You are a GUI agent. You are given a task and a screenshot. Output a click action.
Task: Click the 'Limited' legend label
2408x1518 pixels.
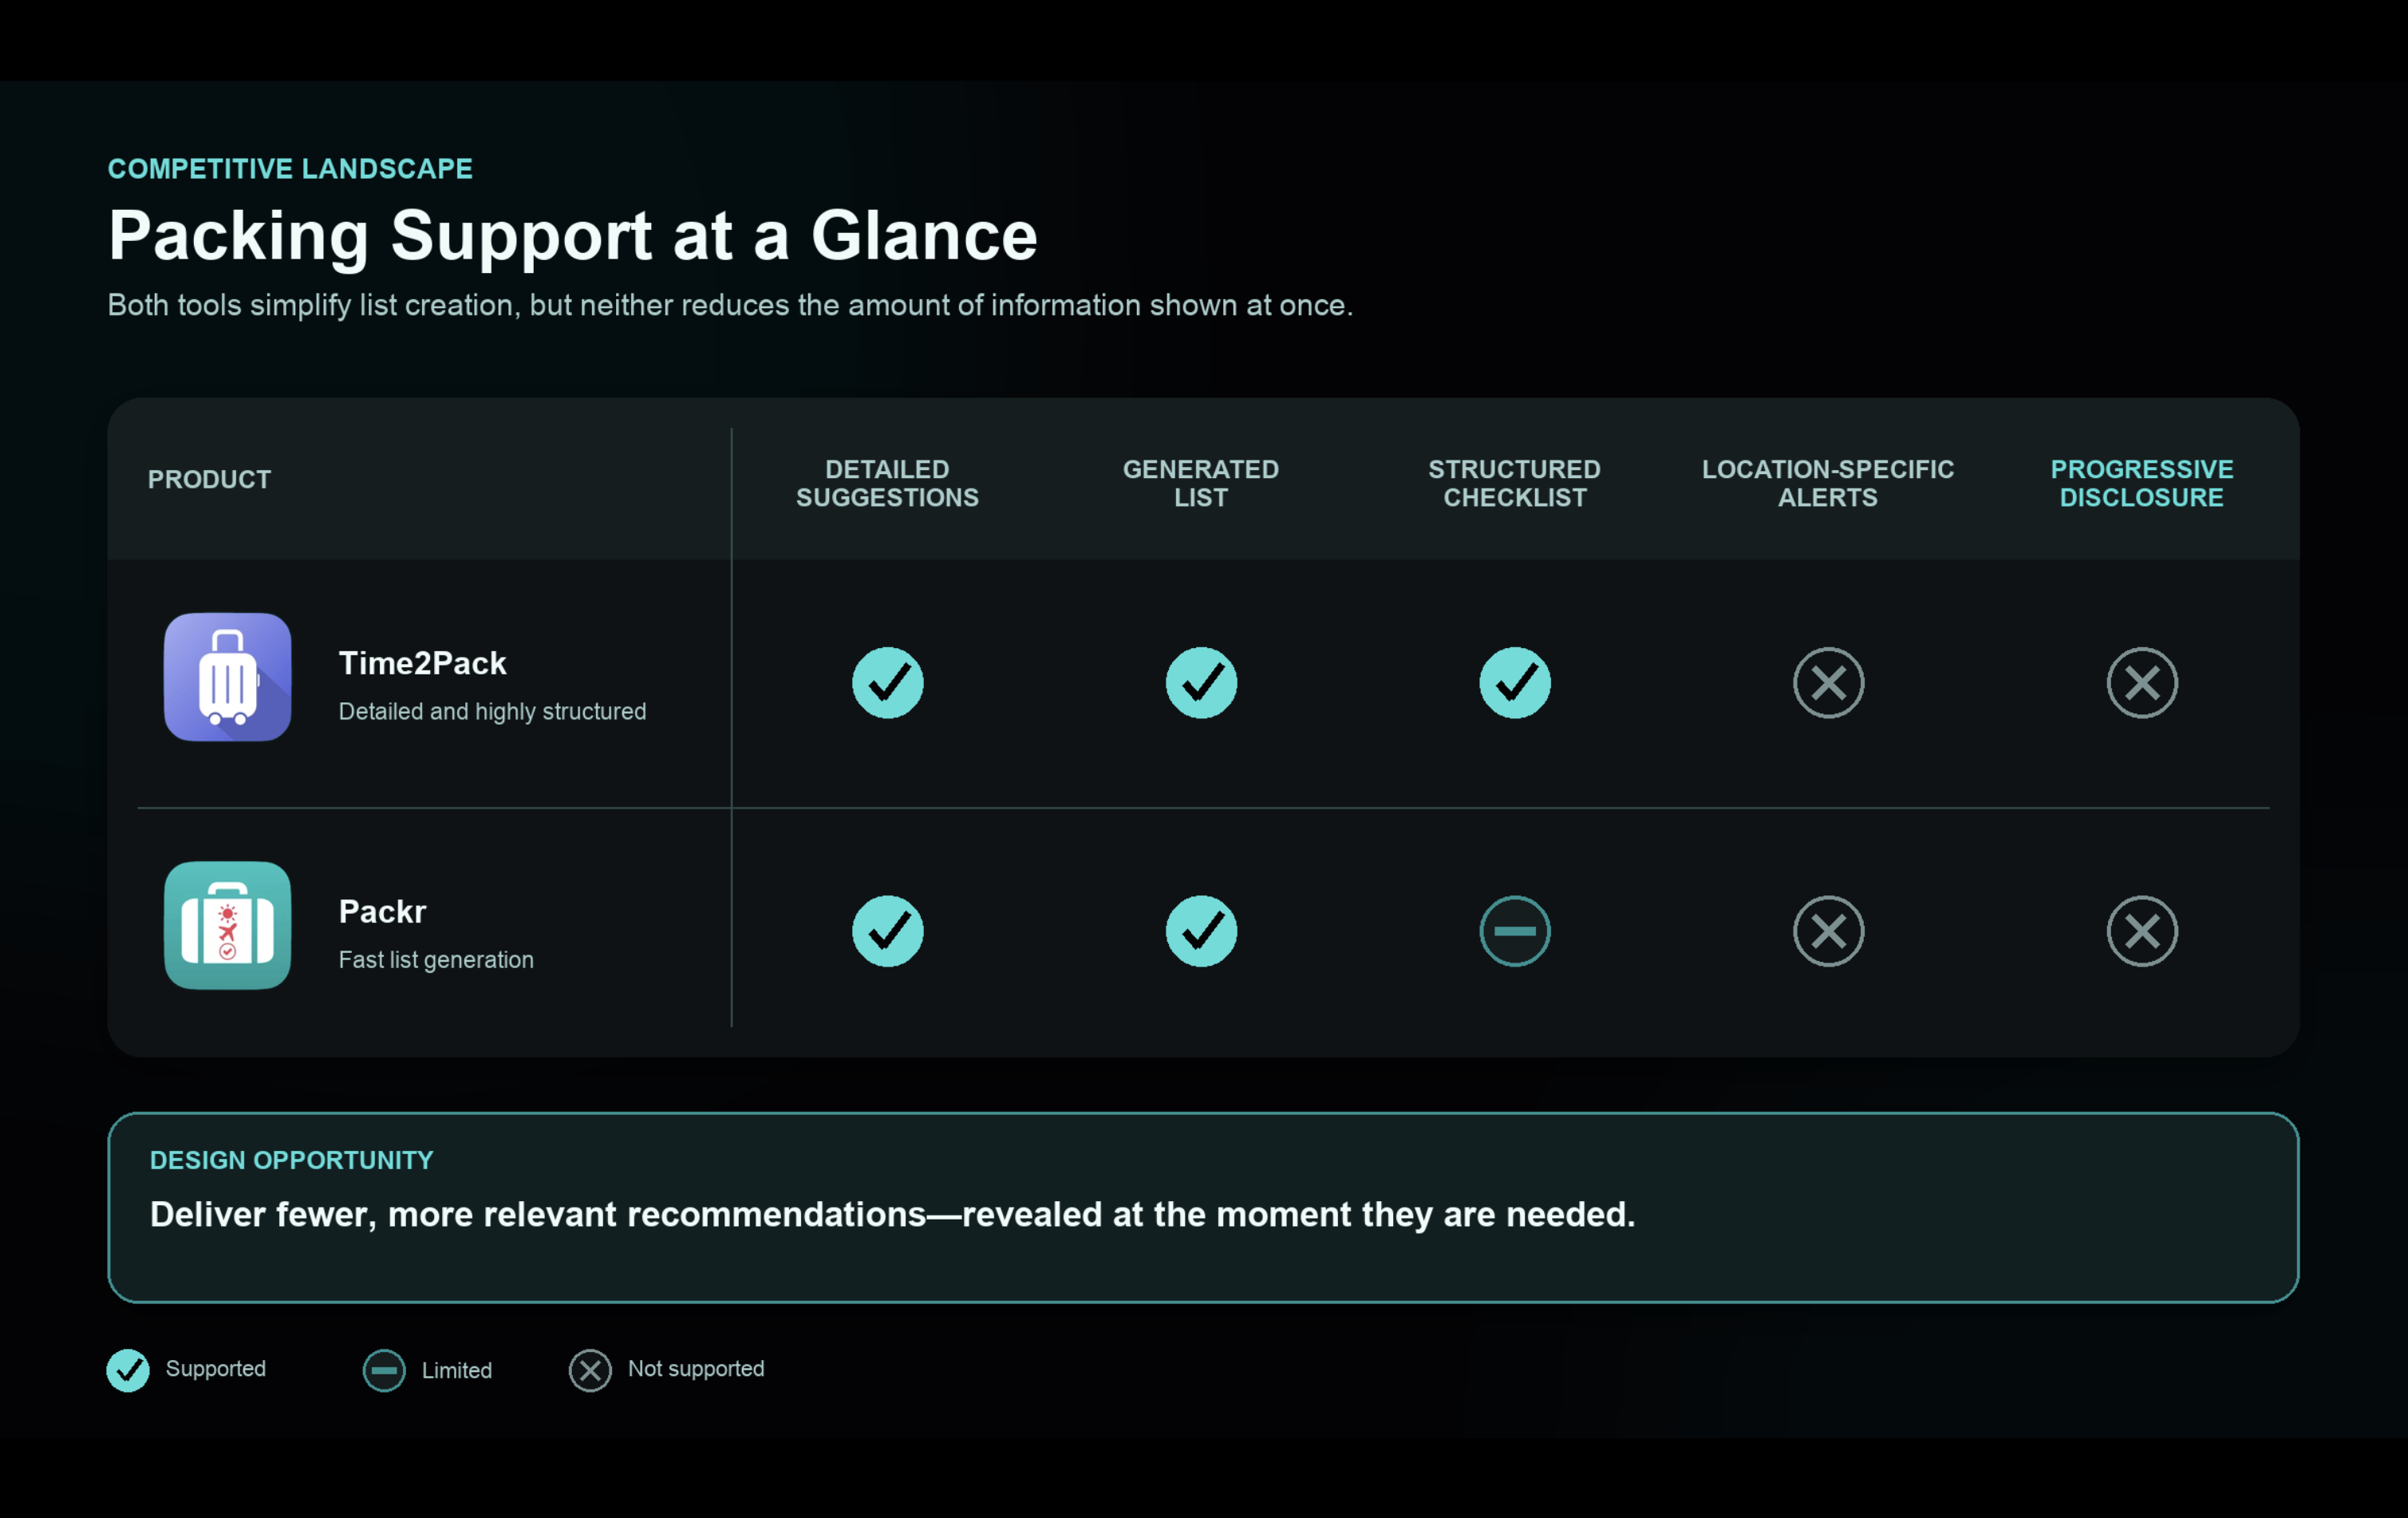457,1370
